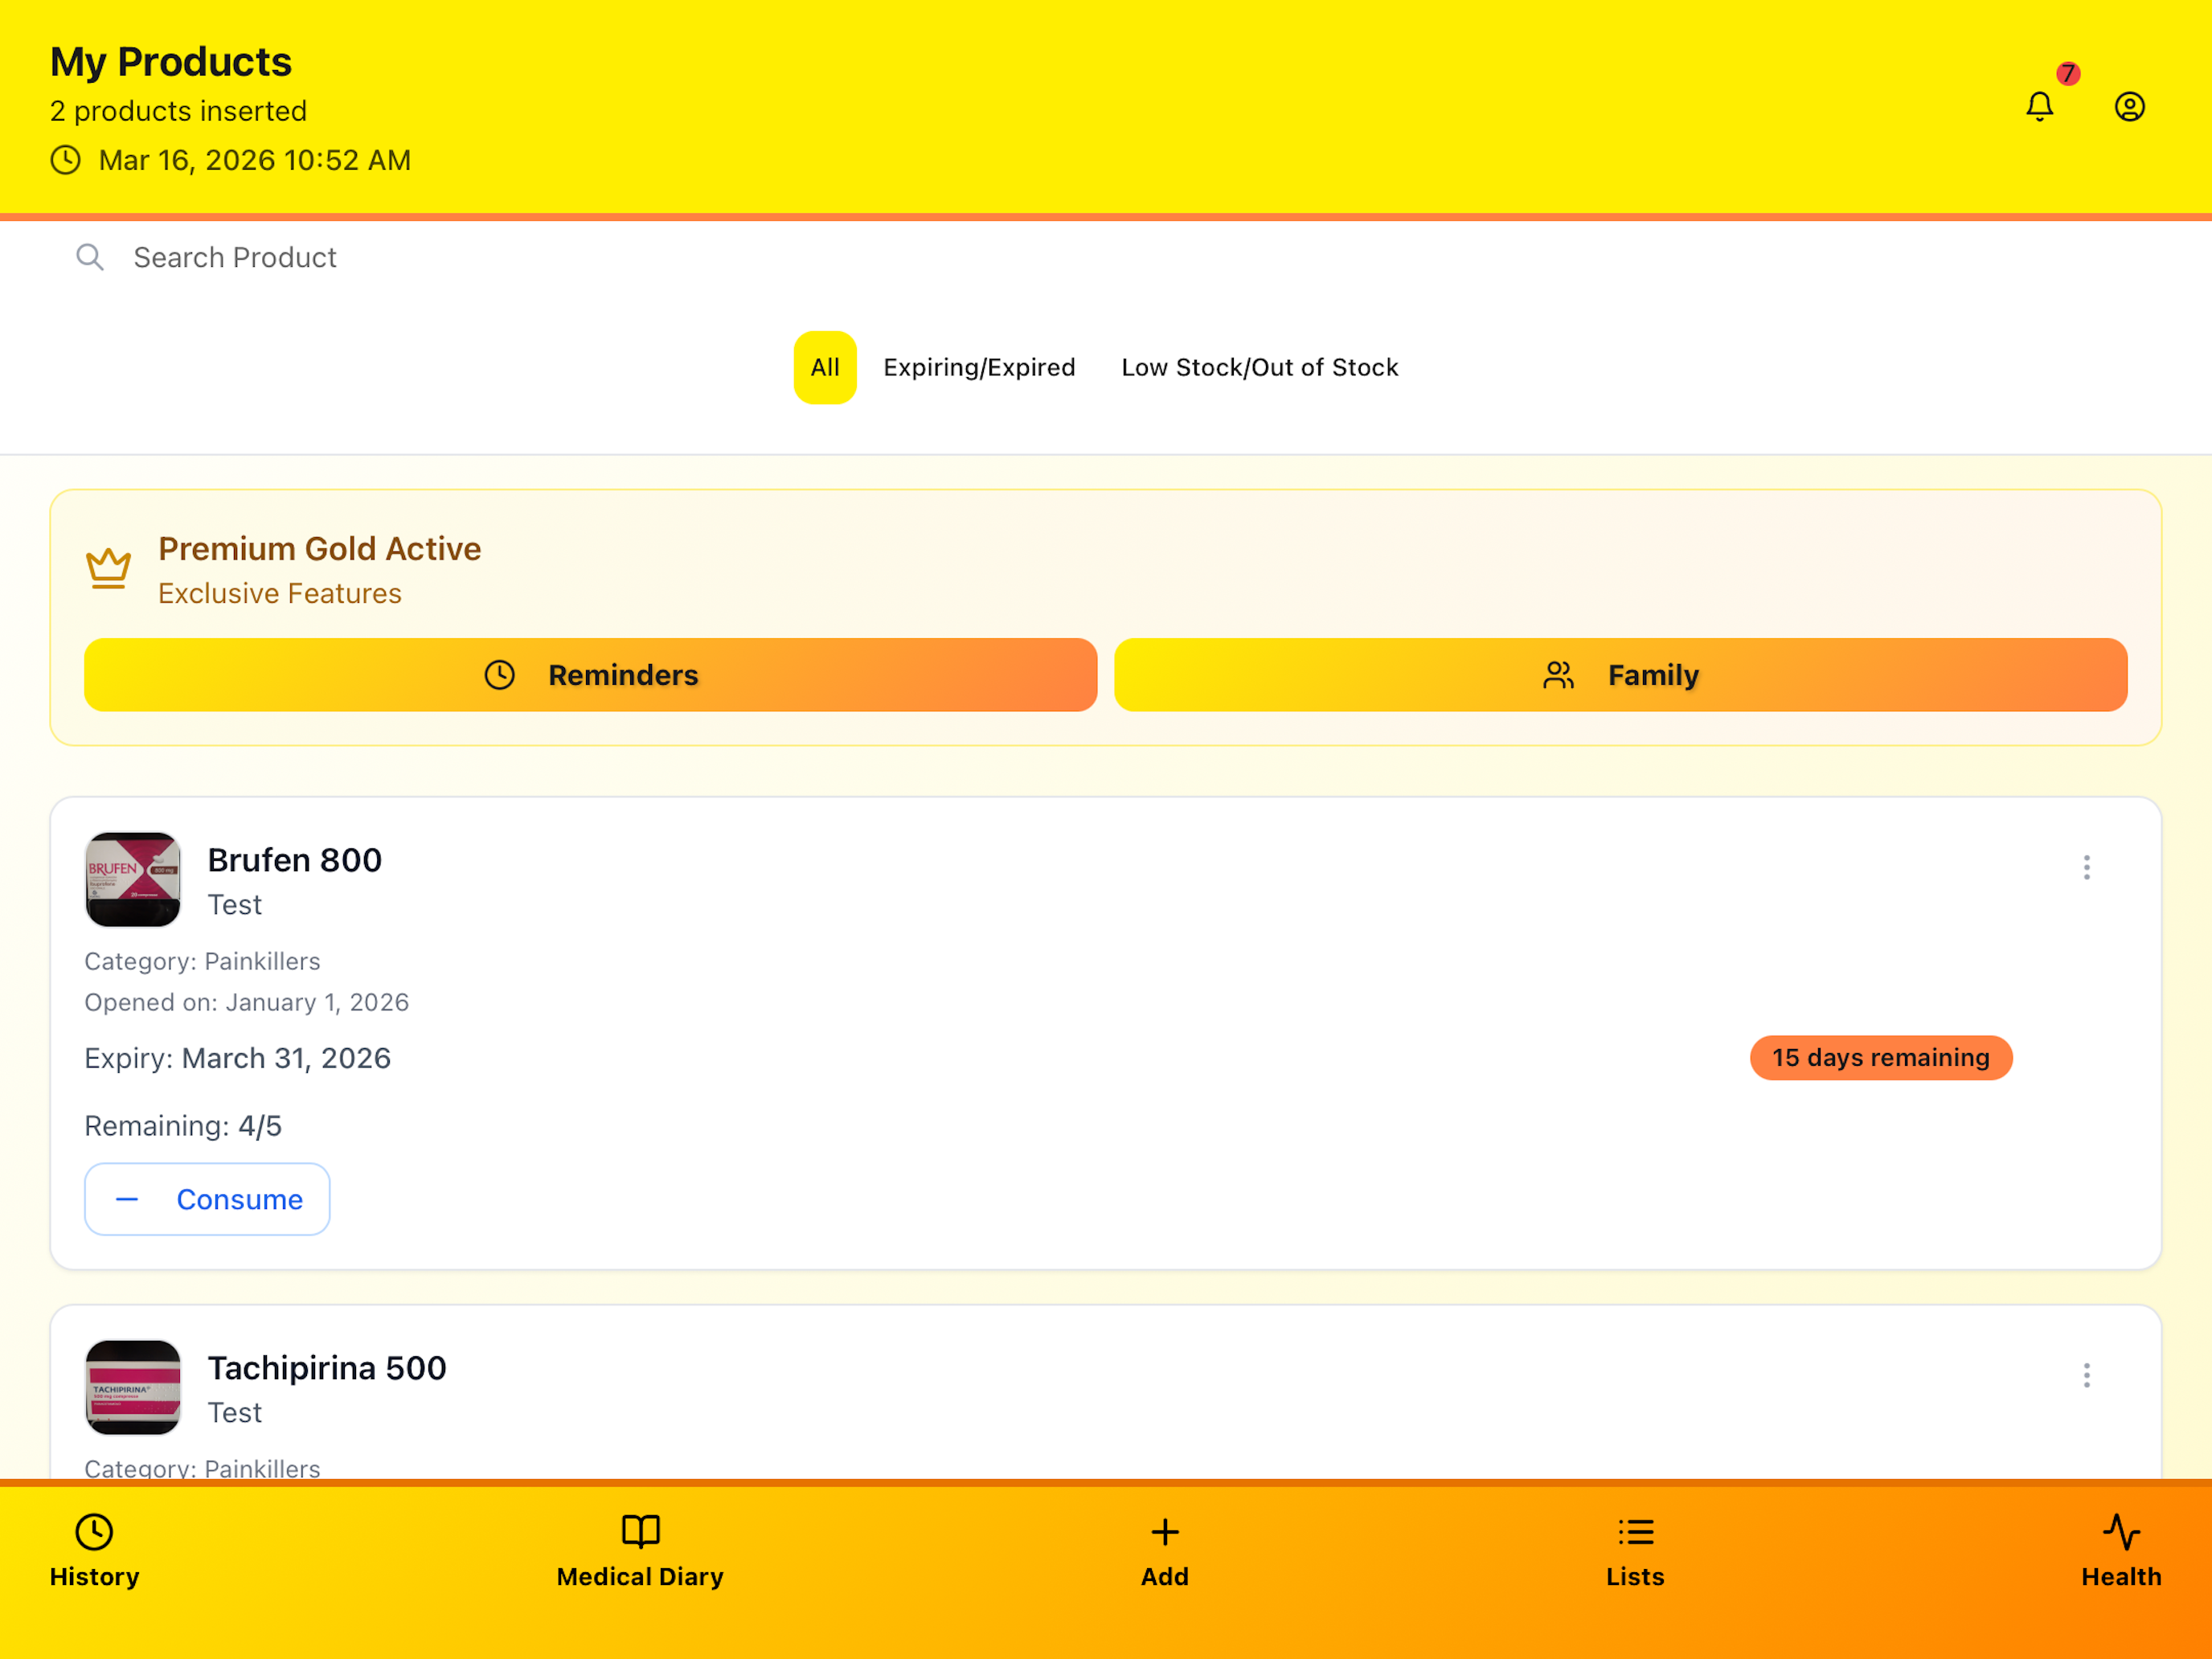Screen dimensions: 2212x1659
Task: Click the Remaining: 4/5 text
Action: pyautogui.click(x=183, y=1126)
